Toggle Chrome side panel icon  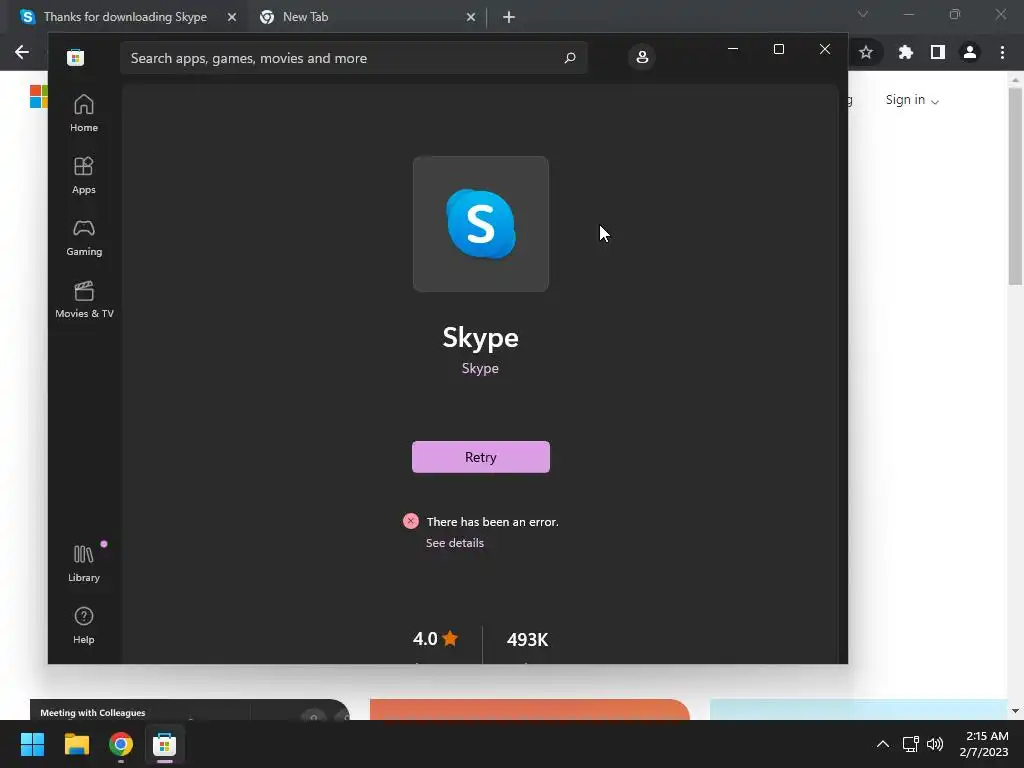(x=938, y=52)
